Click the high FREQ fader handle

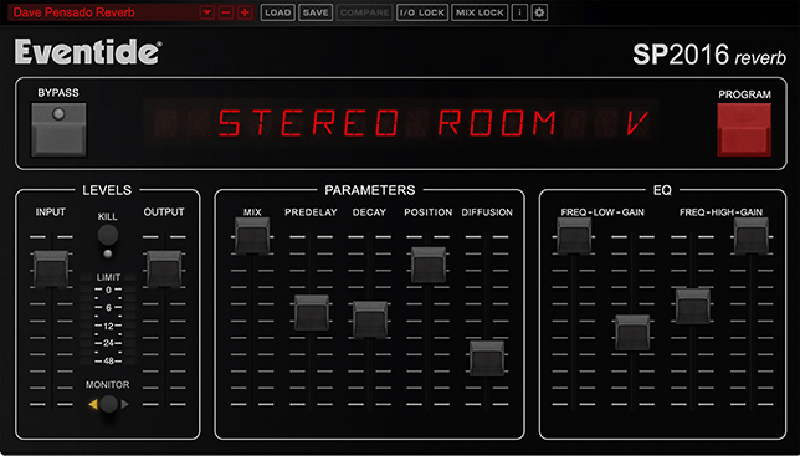tap(693, 306)
